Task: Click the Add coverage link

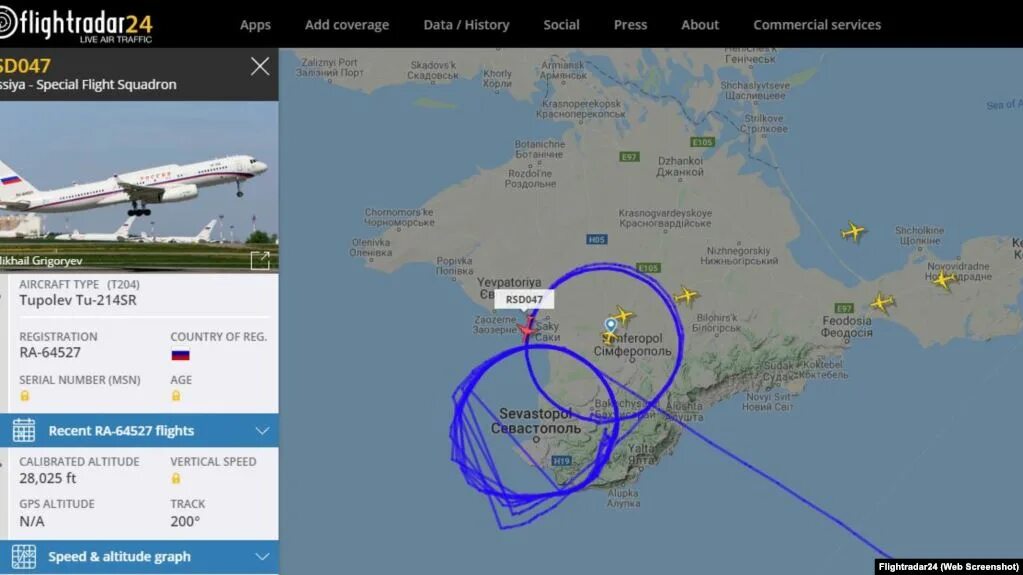Action: click(x=347, y=25)
